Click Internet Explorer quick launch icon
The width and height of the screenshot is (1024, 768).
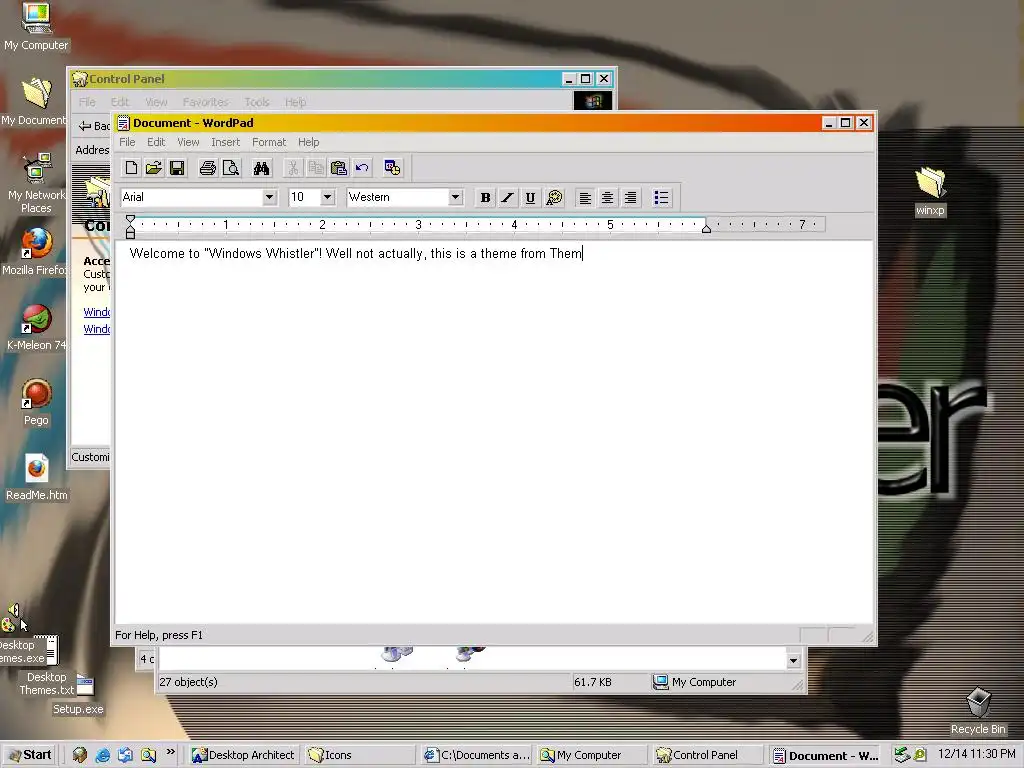103,755
